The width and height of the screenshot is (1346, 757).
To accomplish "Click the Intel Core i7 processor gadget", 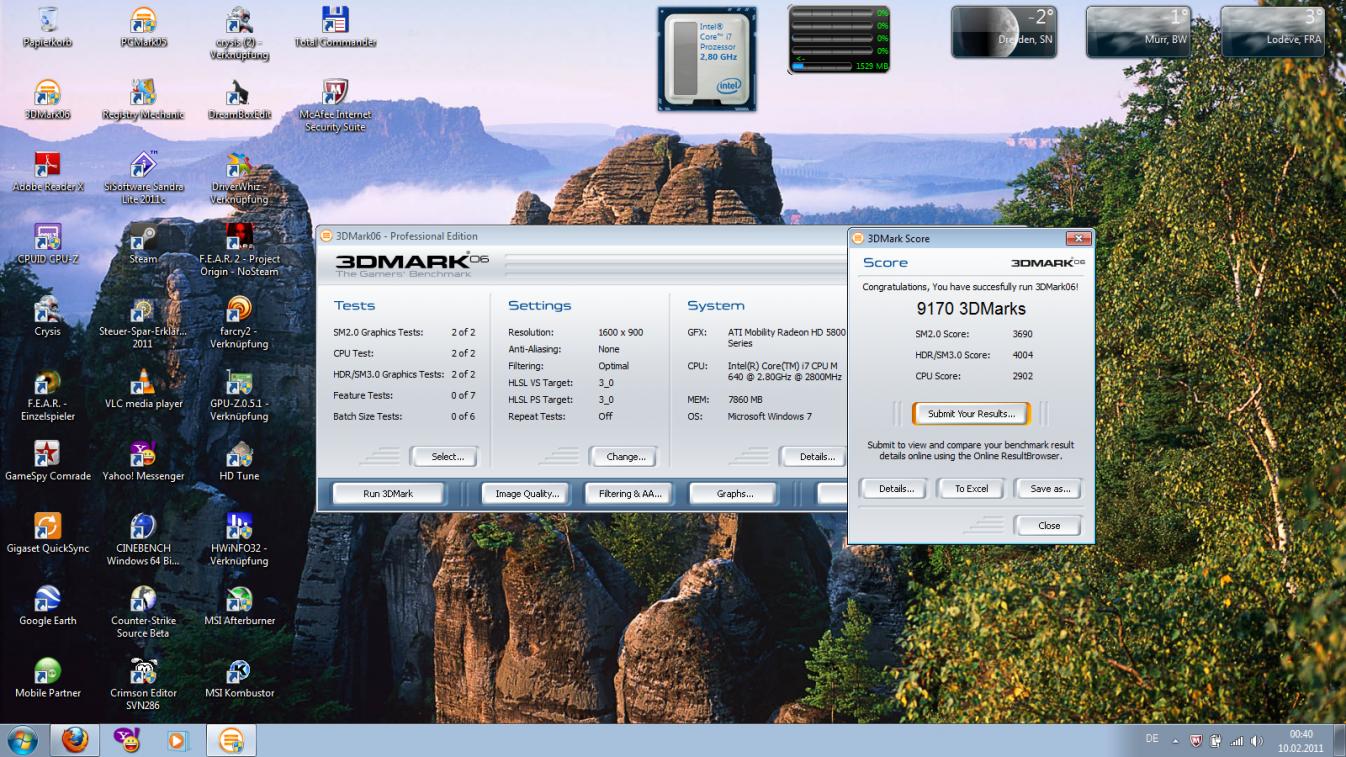I will 707,58.
